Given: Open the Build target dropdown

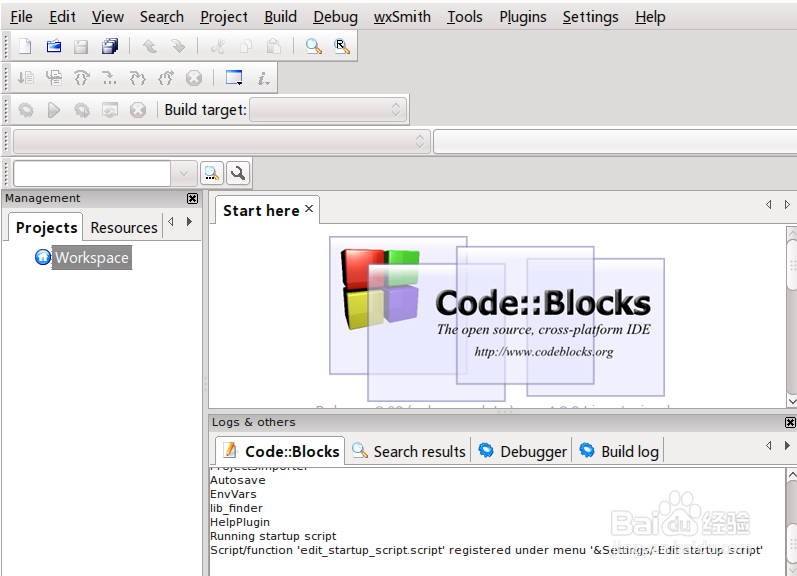Looking at the screenshot, I should pos(328,110).
